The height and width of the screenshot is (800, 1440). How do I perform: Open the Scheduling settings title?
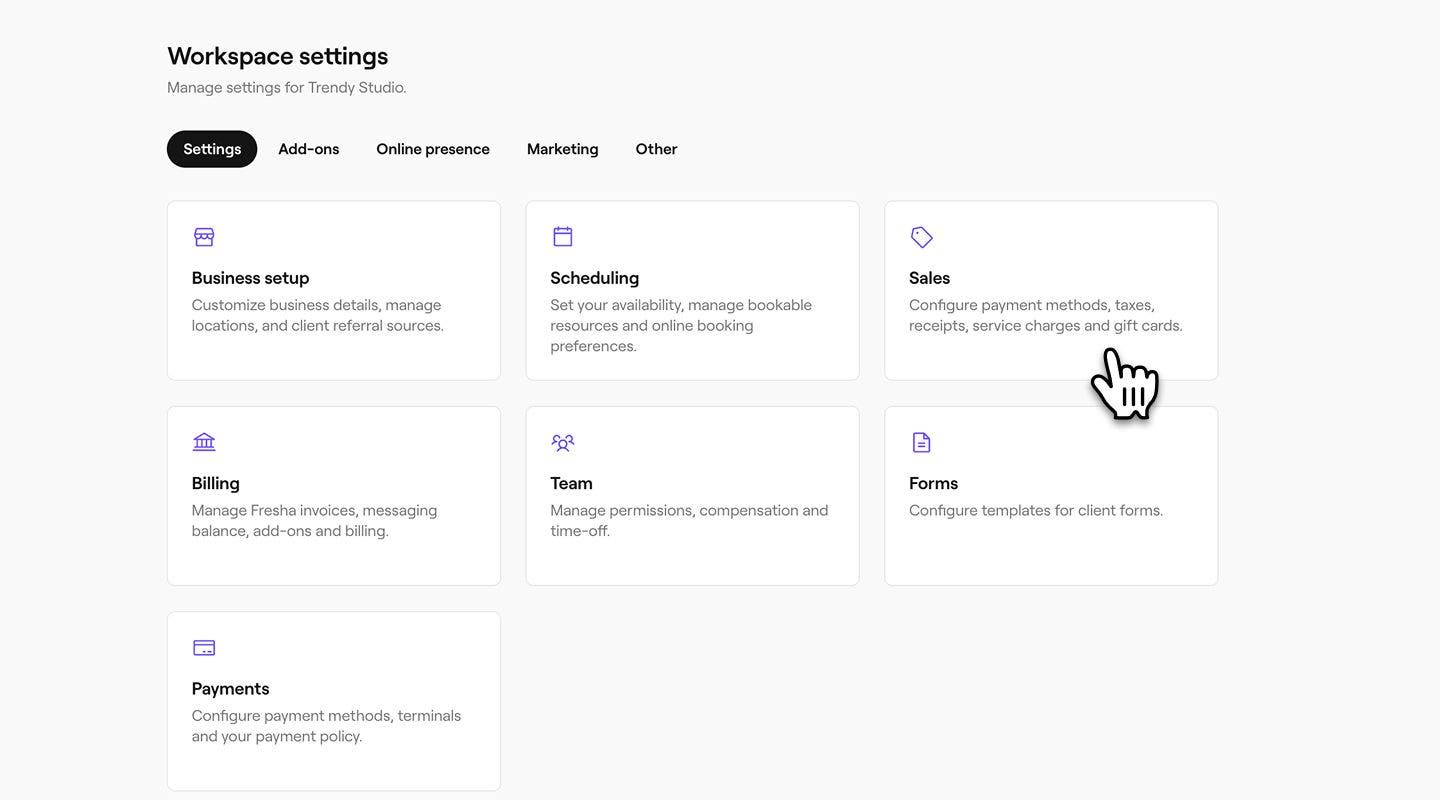coord(595,278)
